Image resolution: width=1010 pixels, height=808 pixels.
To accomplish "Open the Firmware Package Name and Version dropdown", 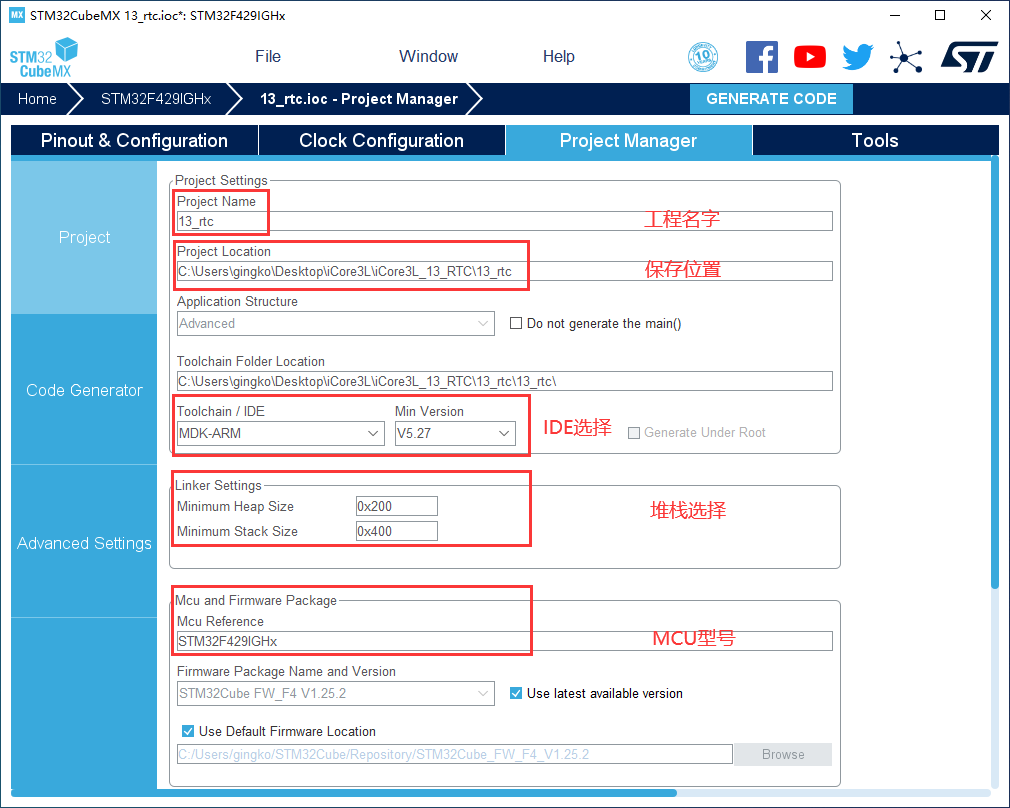I will click(x=336, y=693).
